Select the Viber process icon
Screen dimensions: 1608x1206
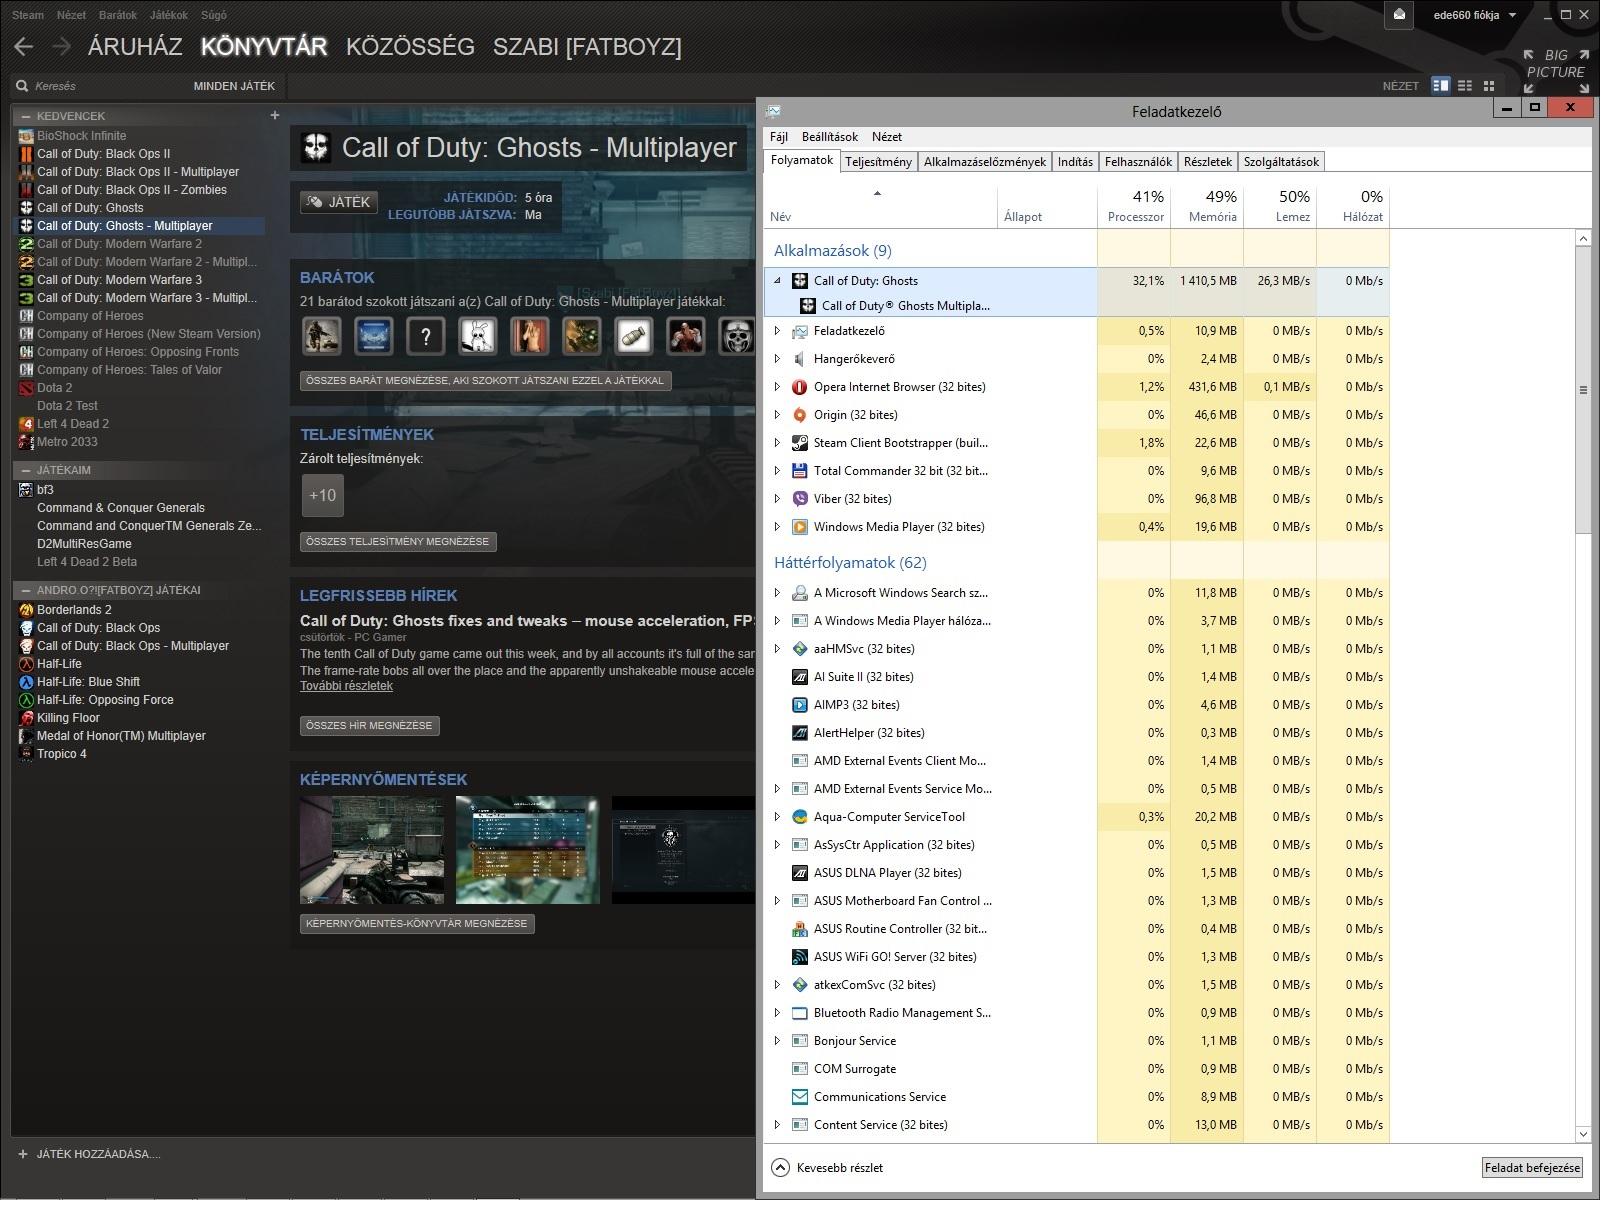(799, 499)
